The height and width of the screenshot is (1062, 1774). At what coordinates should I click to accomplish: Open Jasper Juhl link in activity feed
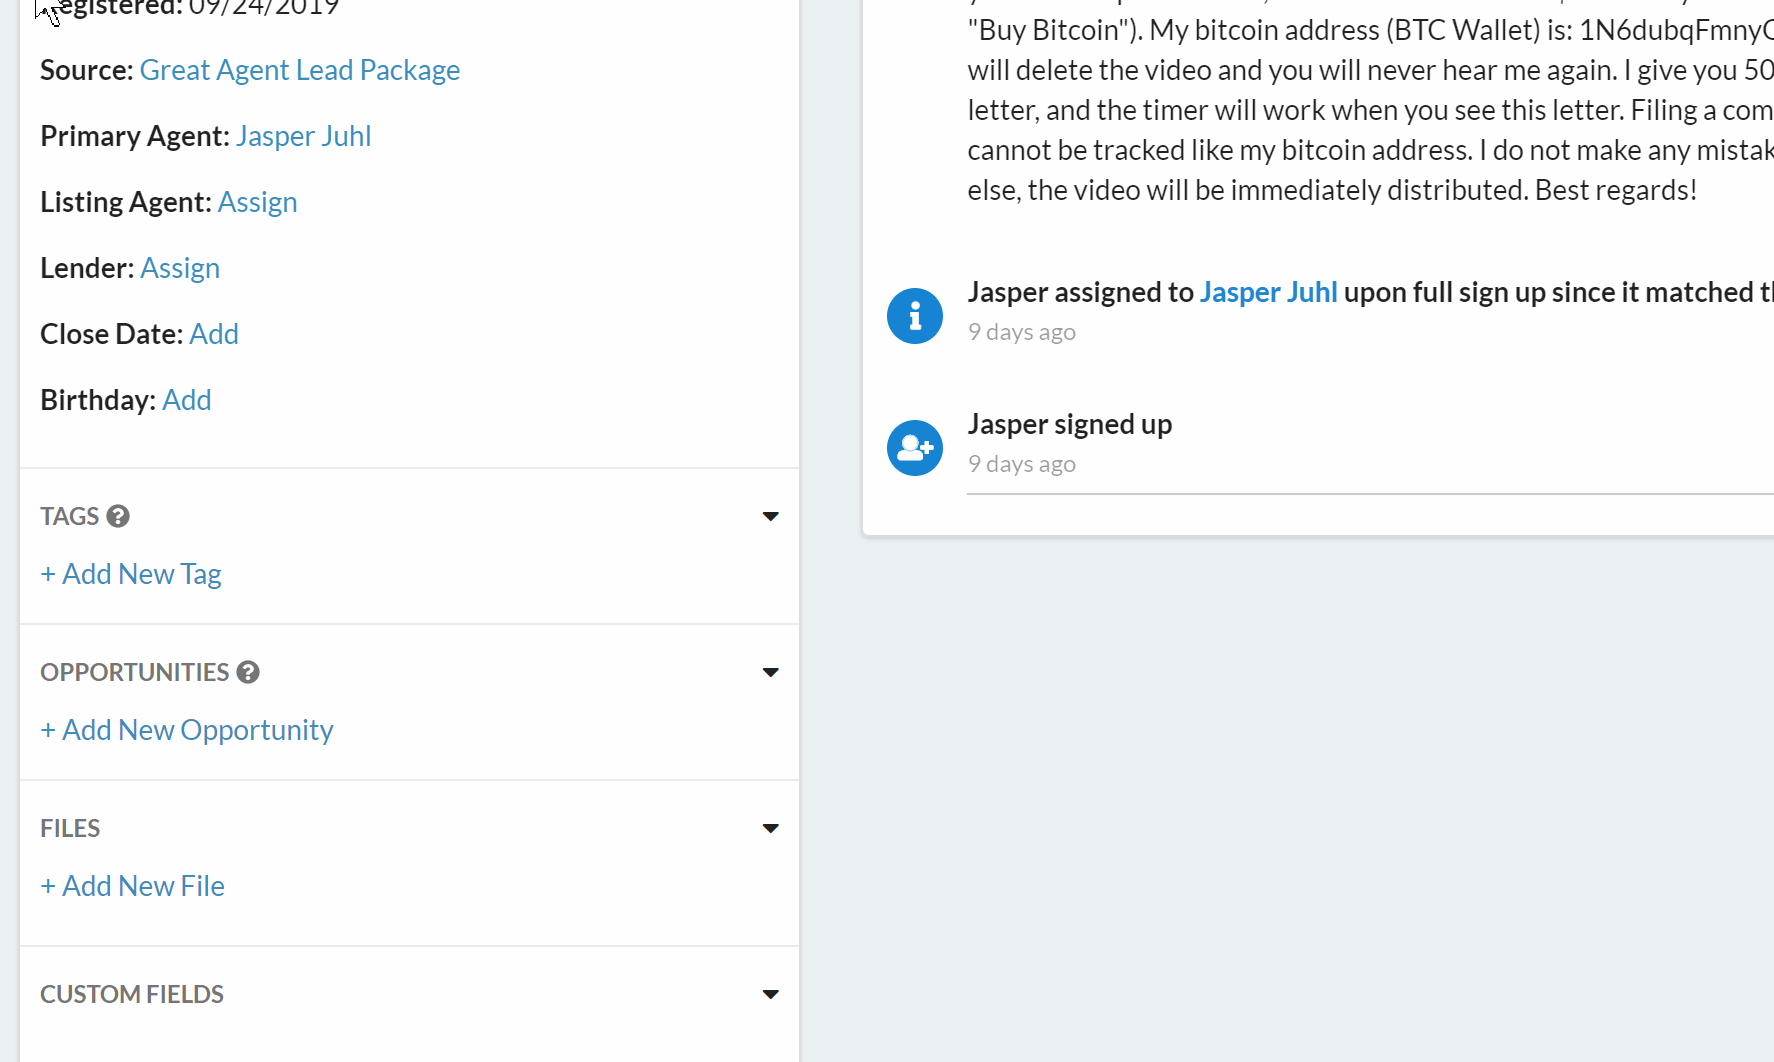click(1268, 292)
